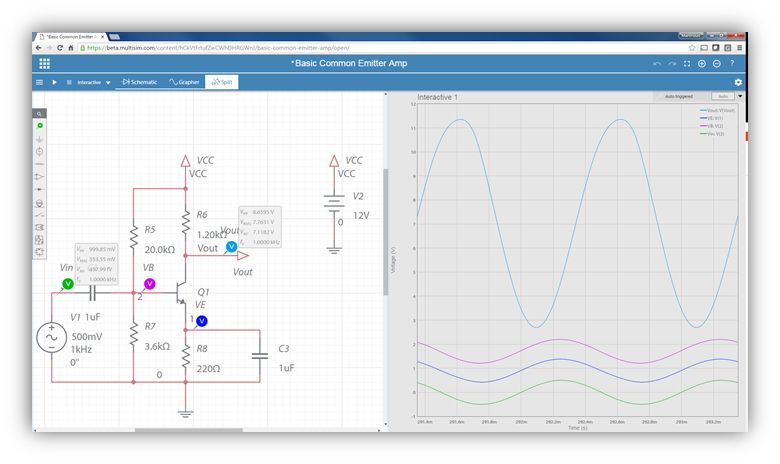Select the transistor component group
Image resolution: width=780 pixels, height=464 pixels.
pos(39,203)
